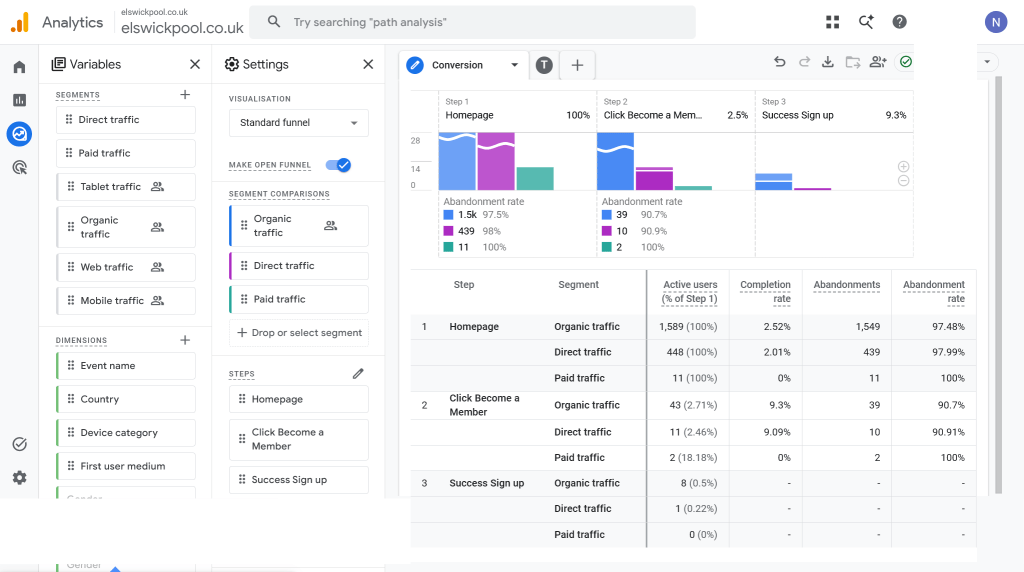The height and width of the screenshot is (572, 1024).
Task: Click the Abandonments column header
Action: pos(846,285)
